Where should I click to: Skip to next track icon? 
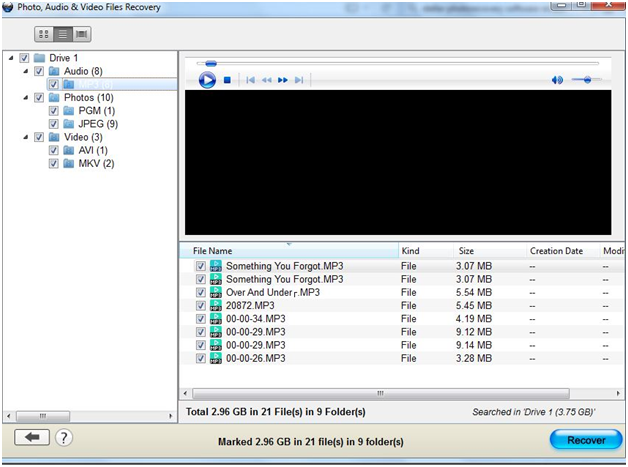(299, 80)
